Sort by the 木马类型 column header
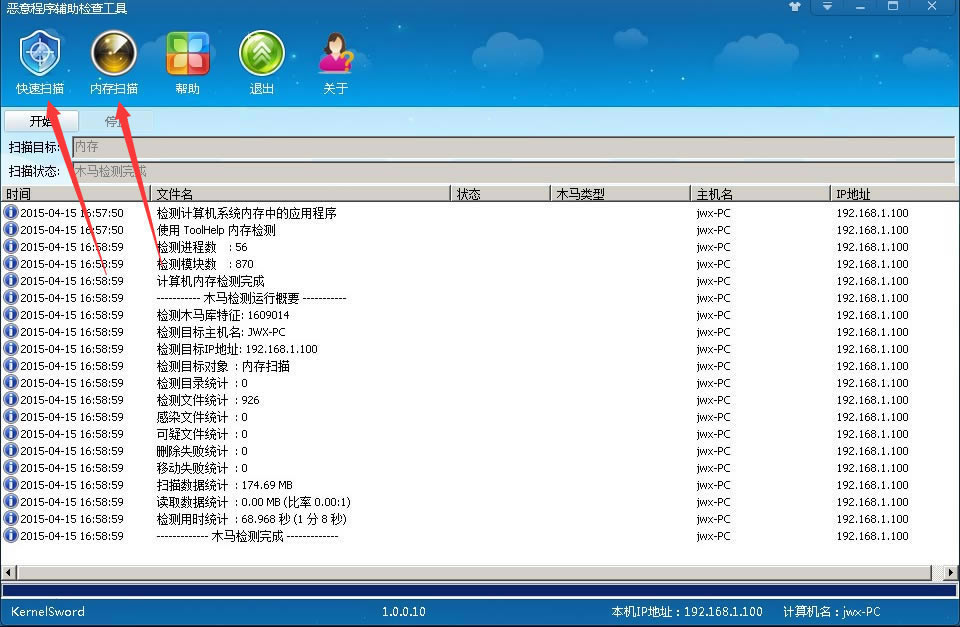 [x=620, y=194]
